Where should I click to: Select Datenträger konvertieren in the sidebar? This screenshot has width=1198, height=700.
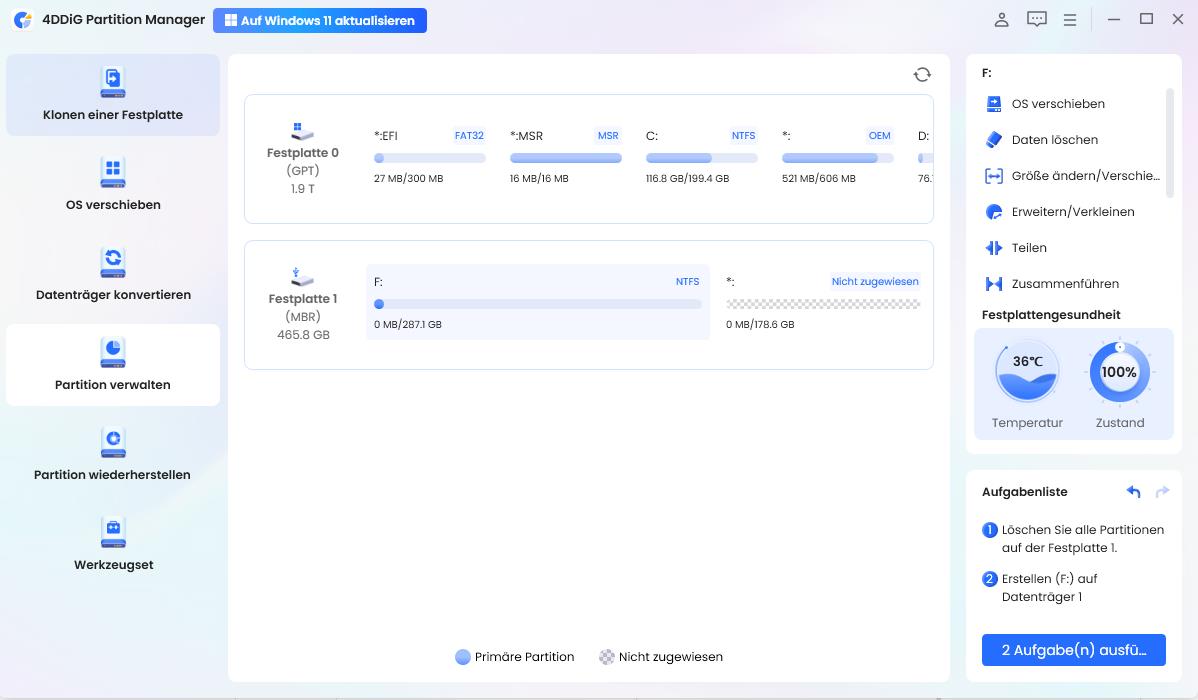point(112,275)
